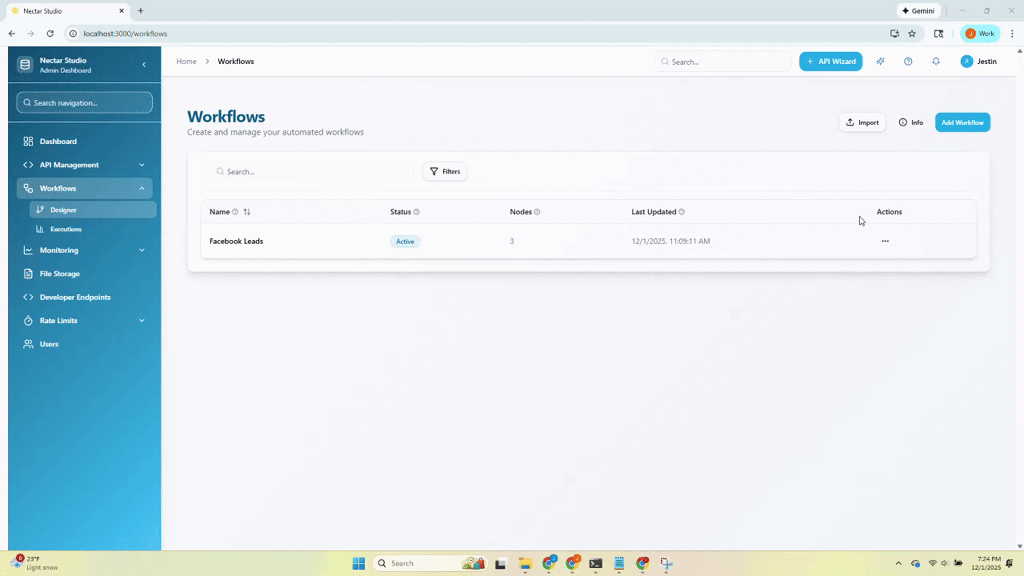
Task: Open the weather widget on taskbar
Action: pos(36,563)
